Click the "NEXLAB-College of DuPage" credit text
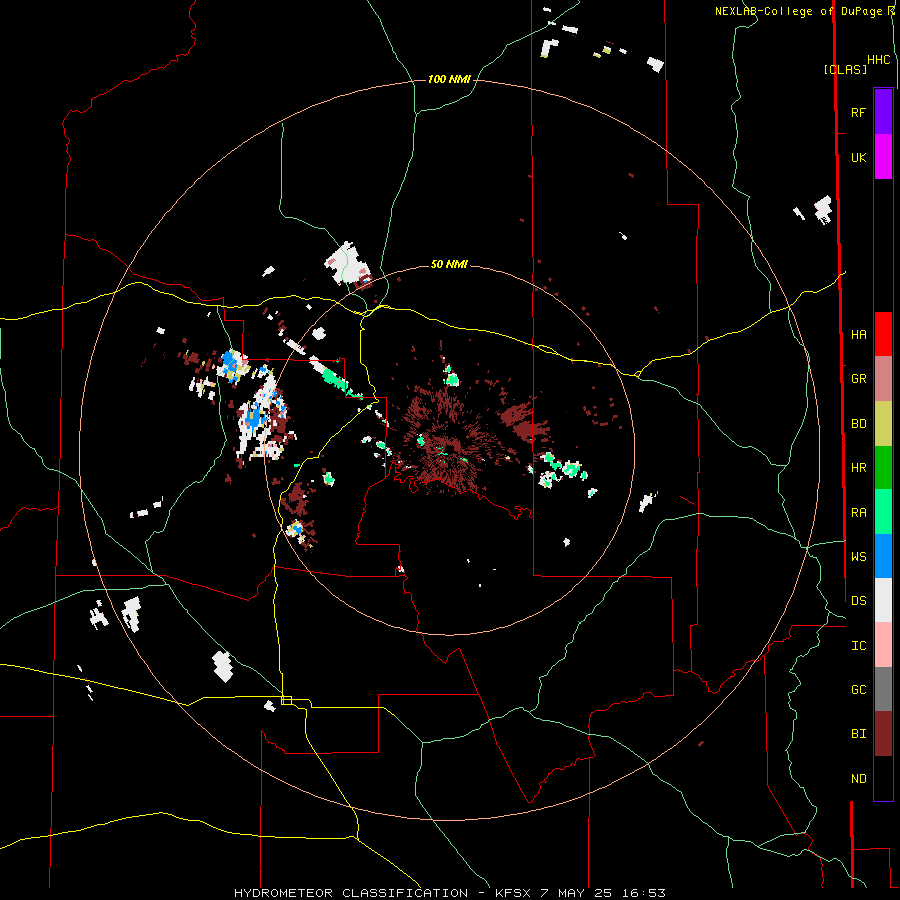The width and height of the screenshot is (900, 900). click(x=797, y=11)
